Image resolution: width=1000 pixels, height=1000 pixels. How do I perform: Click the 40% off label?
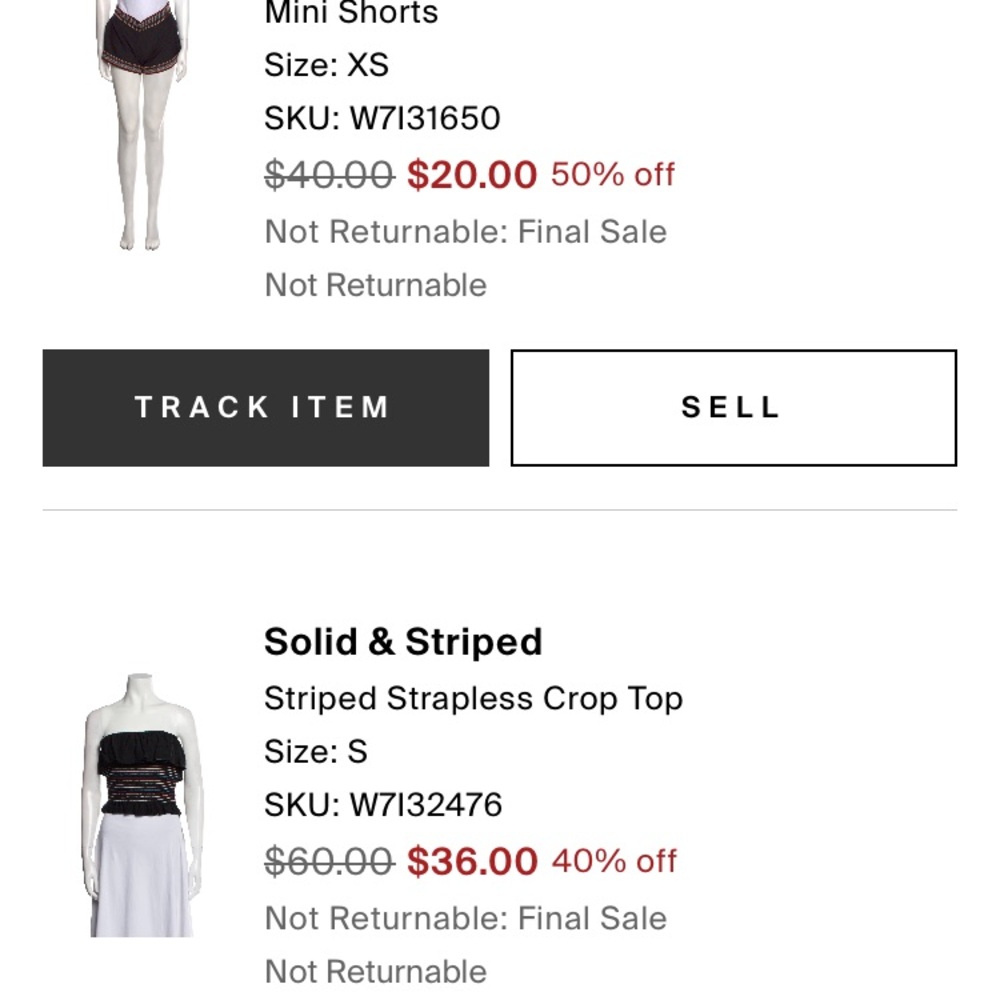tap(614, 860)
